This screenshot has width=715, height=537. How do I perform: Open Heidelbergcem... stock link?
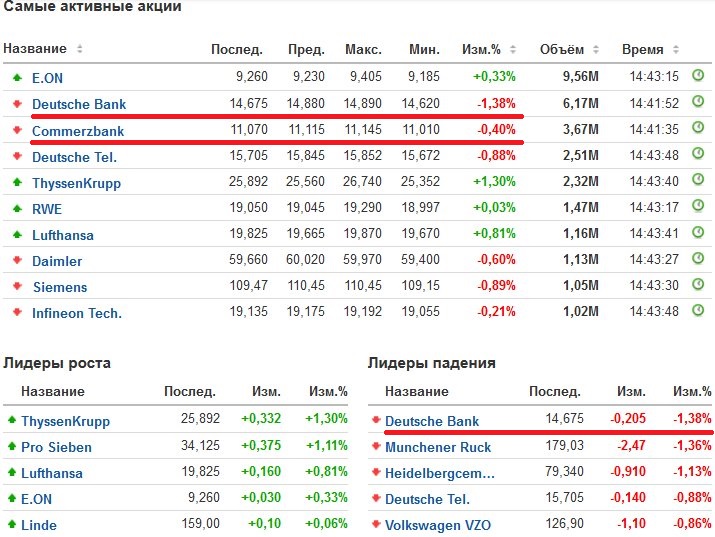point(439,473)
